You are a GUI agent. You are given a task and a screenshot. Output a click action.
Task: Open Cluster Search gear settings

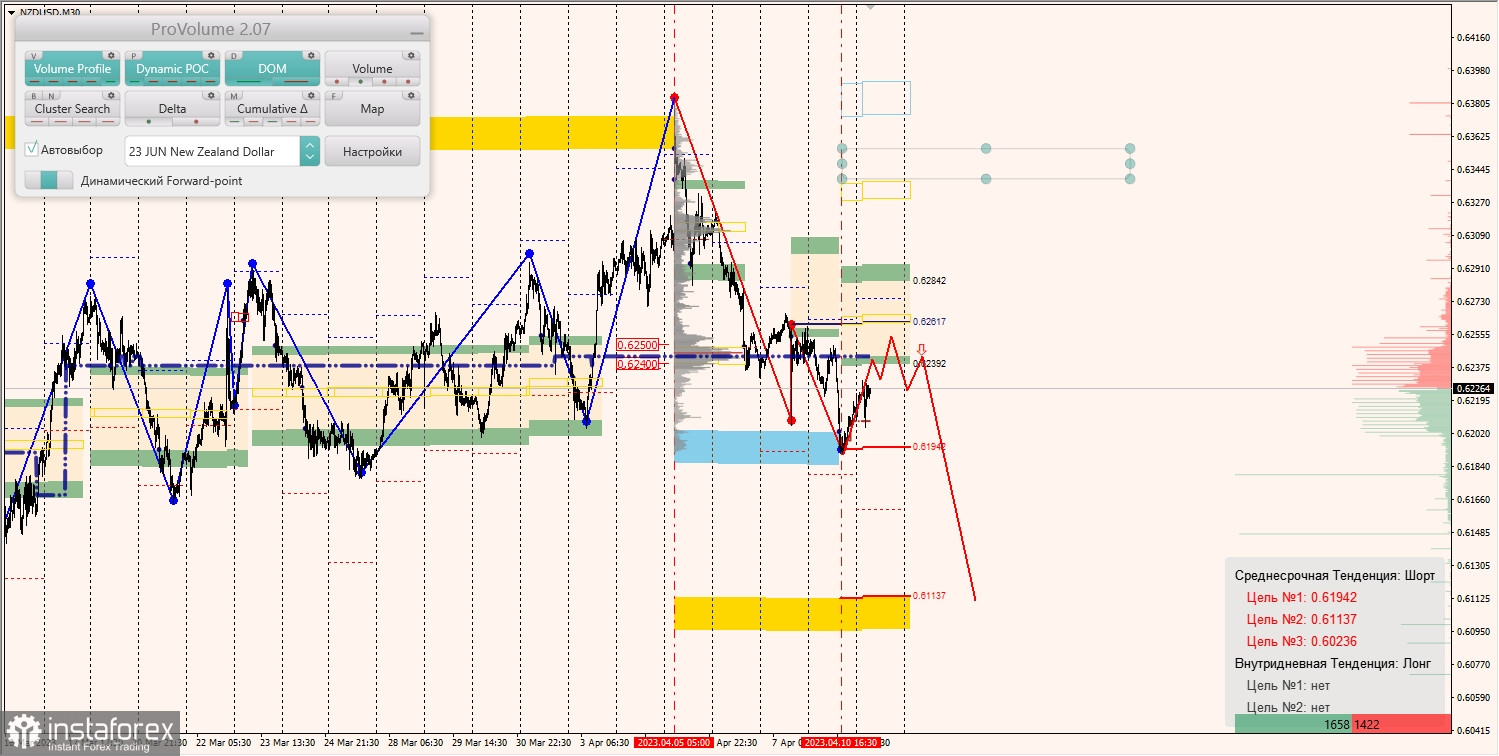click(x=111, y=96)
